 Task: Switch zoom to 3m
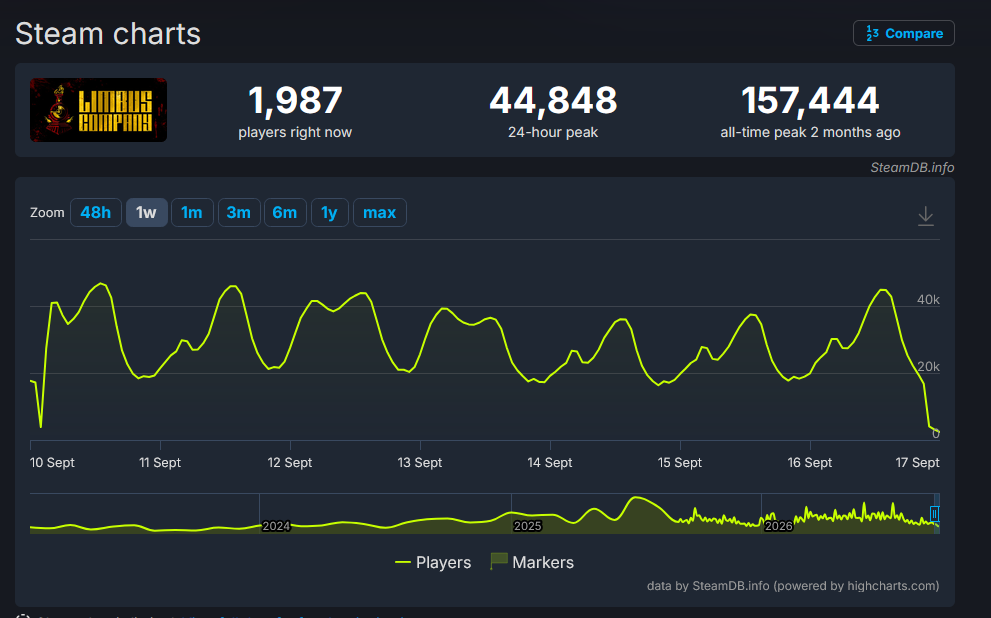point(239,212)
